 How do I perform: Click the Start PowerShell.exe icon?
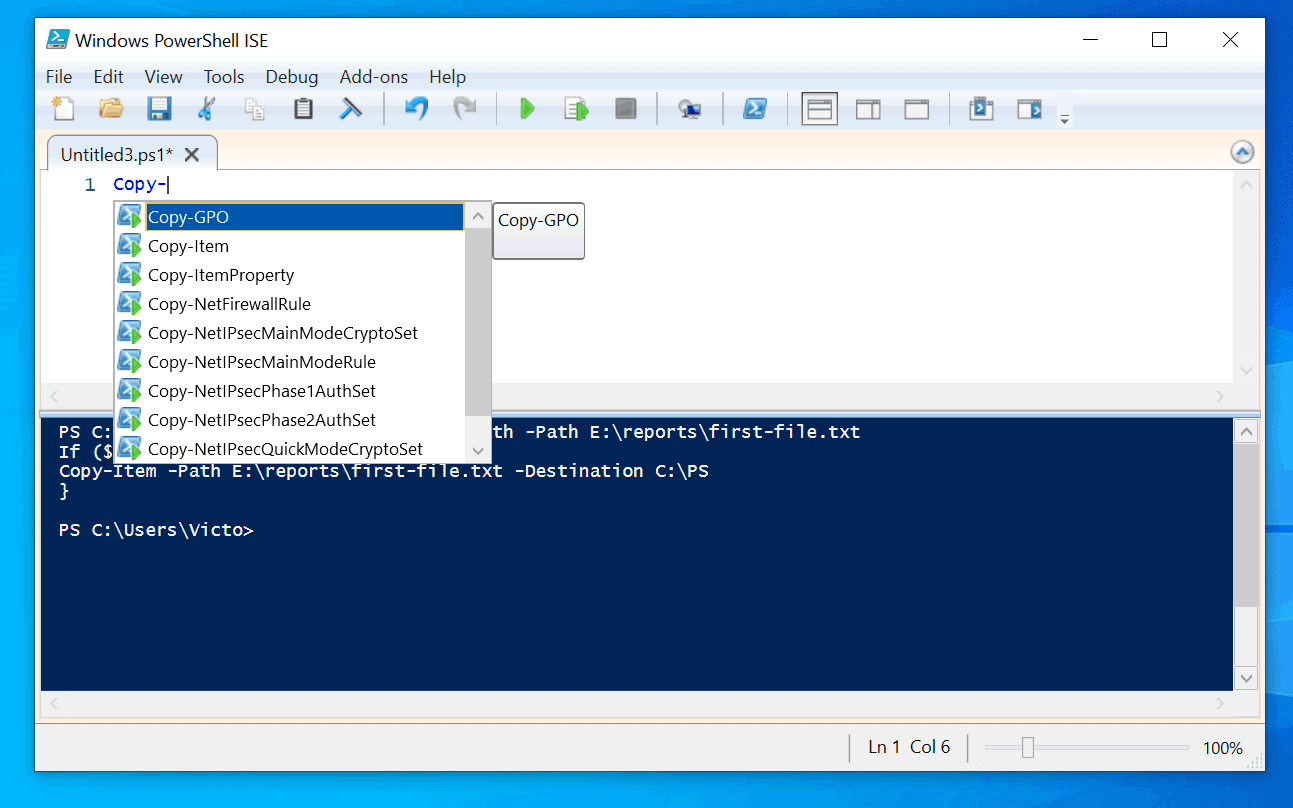pyautogui.click(x=755, y=108)
